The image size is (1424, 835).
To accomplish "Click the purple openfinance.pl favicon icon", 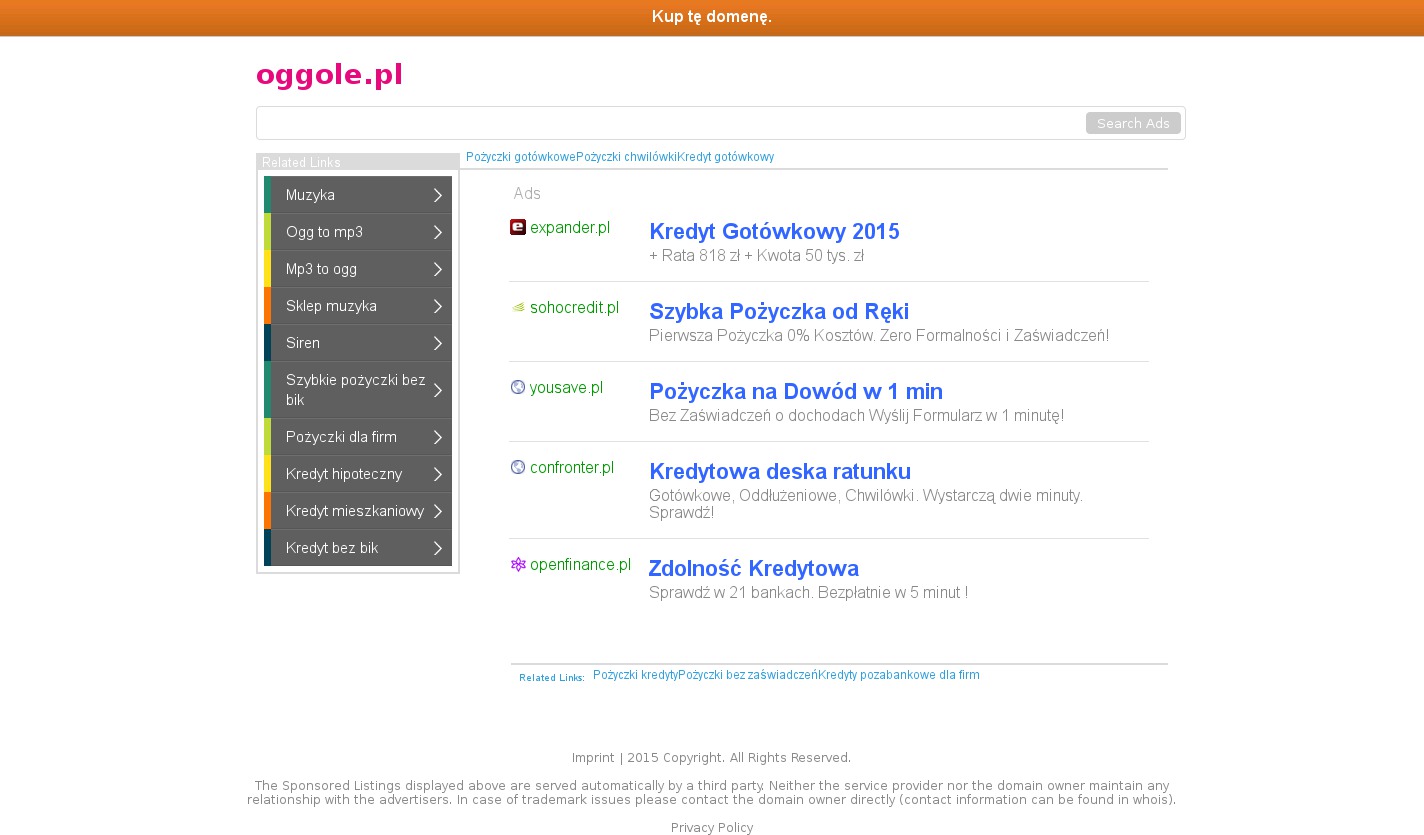I will (x=518, y=564).
